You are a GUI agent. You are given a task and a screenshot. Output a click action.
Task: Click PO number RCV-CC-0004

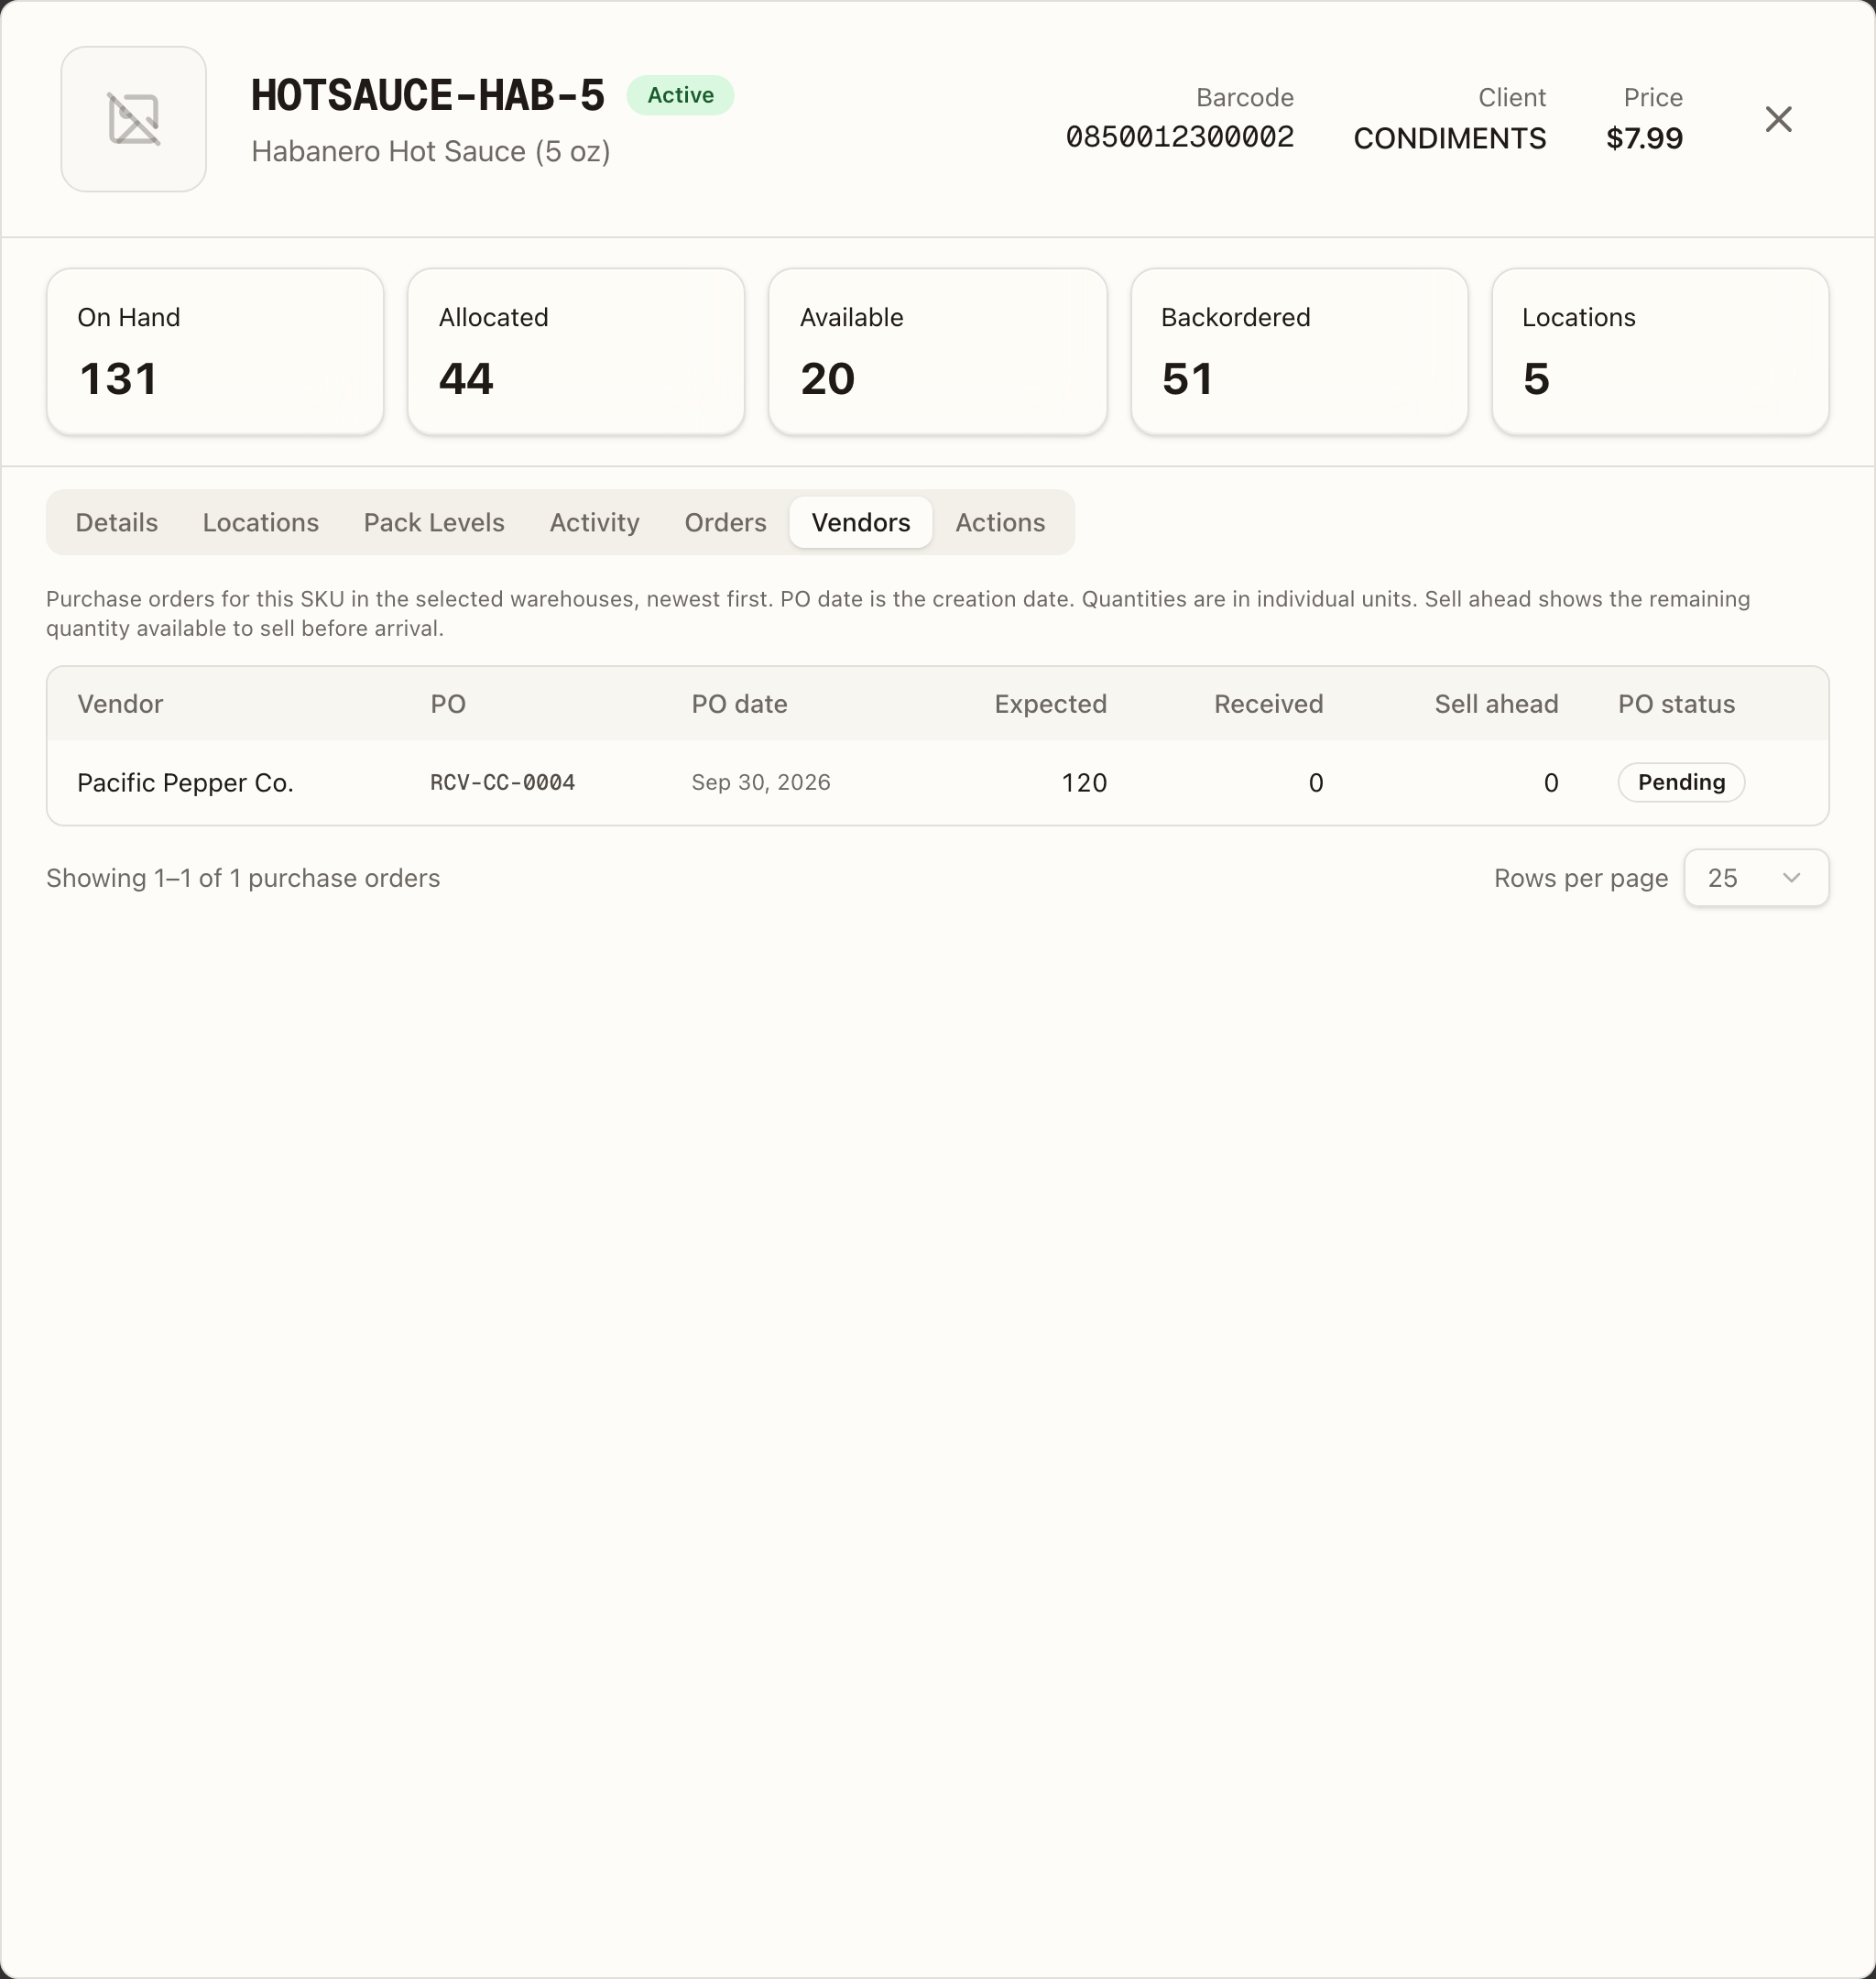[x=502, y=782]
